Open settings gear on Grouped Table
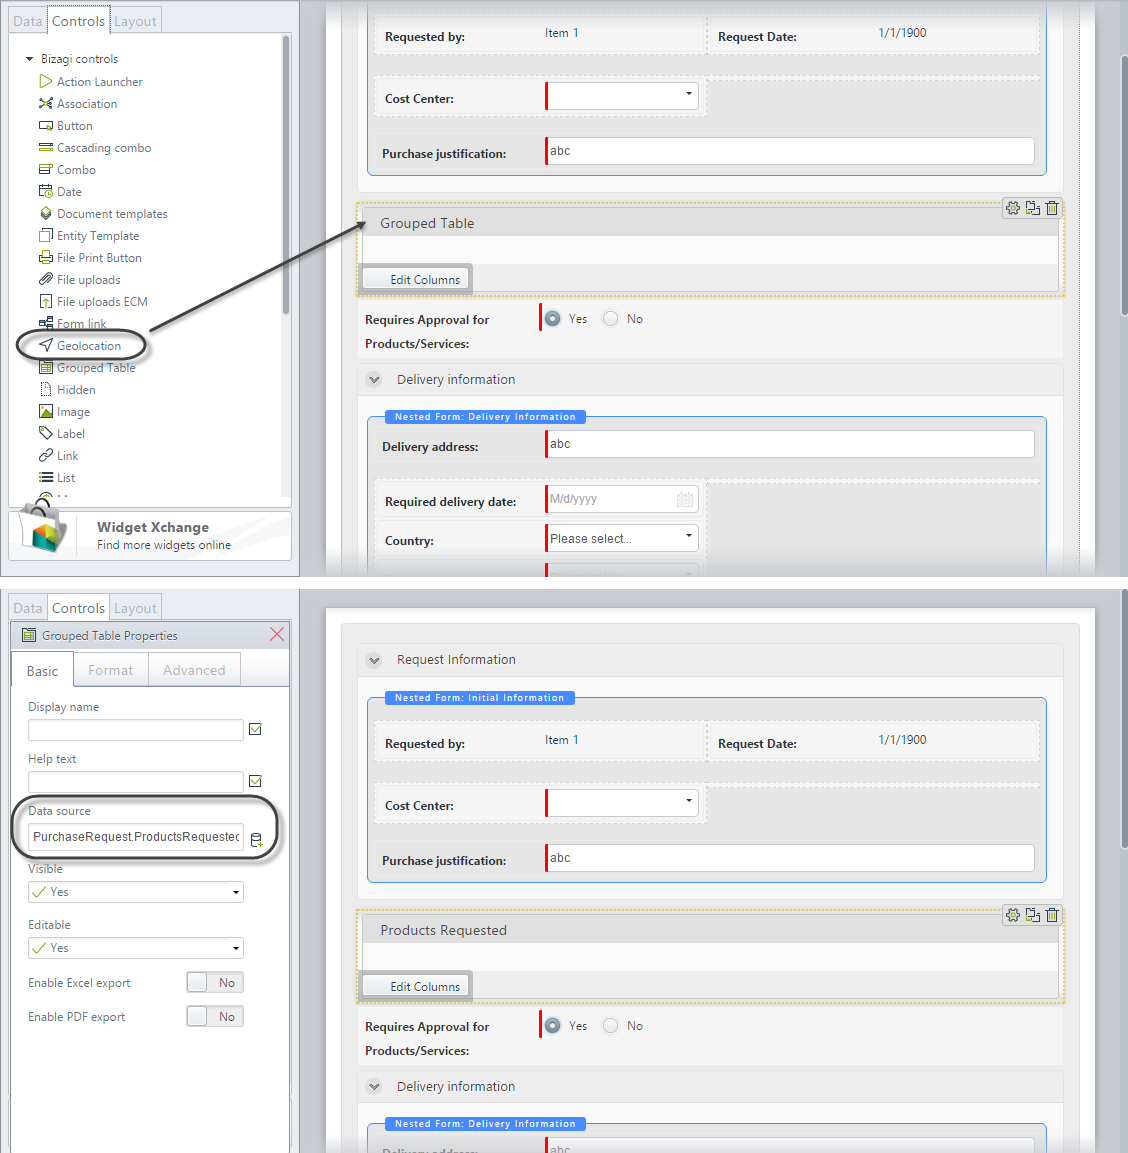 pos(1013,208)
